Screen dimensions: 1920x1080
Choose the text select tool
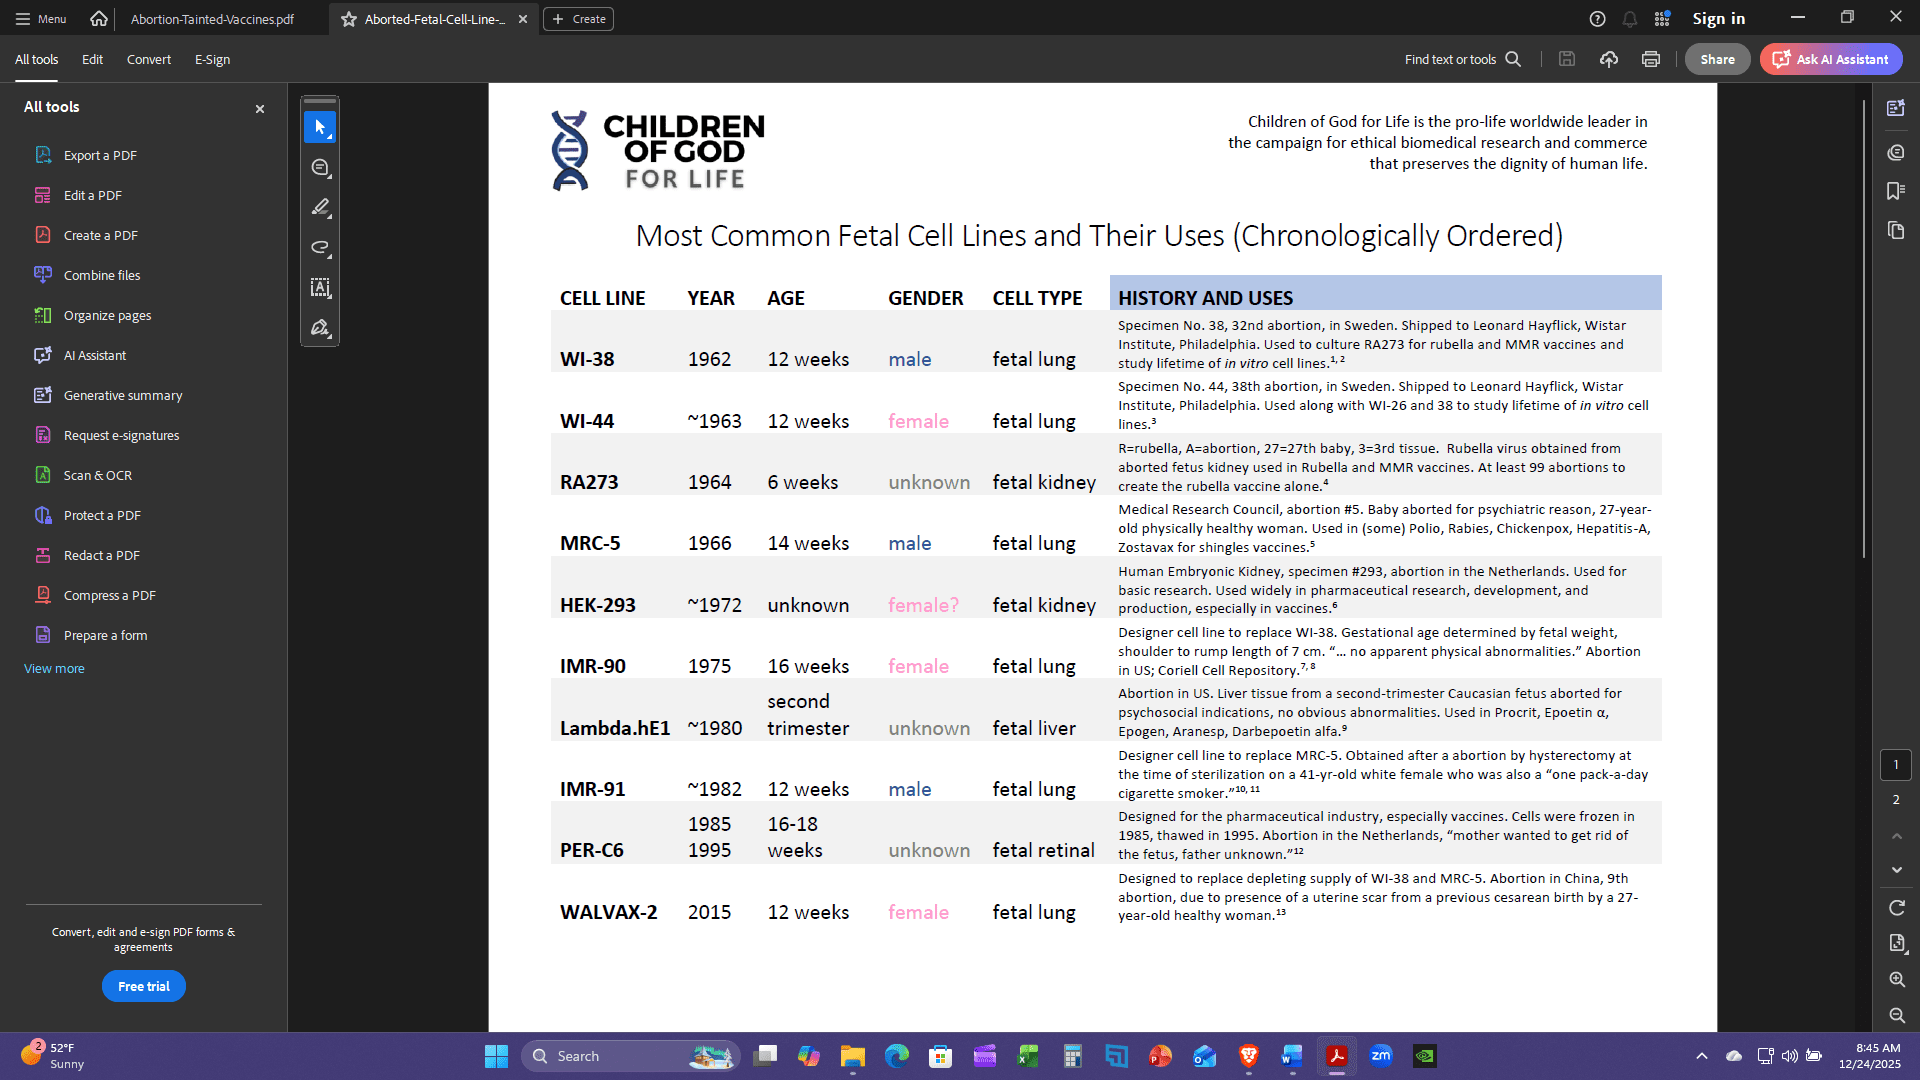coord(320,288)
